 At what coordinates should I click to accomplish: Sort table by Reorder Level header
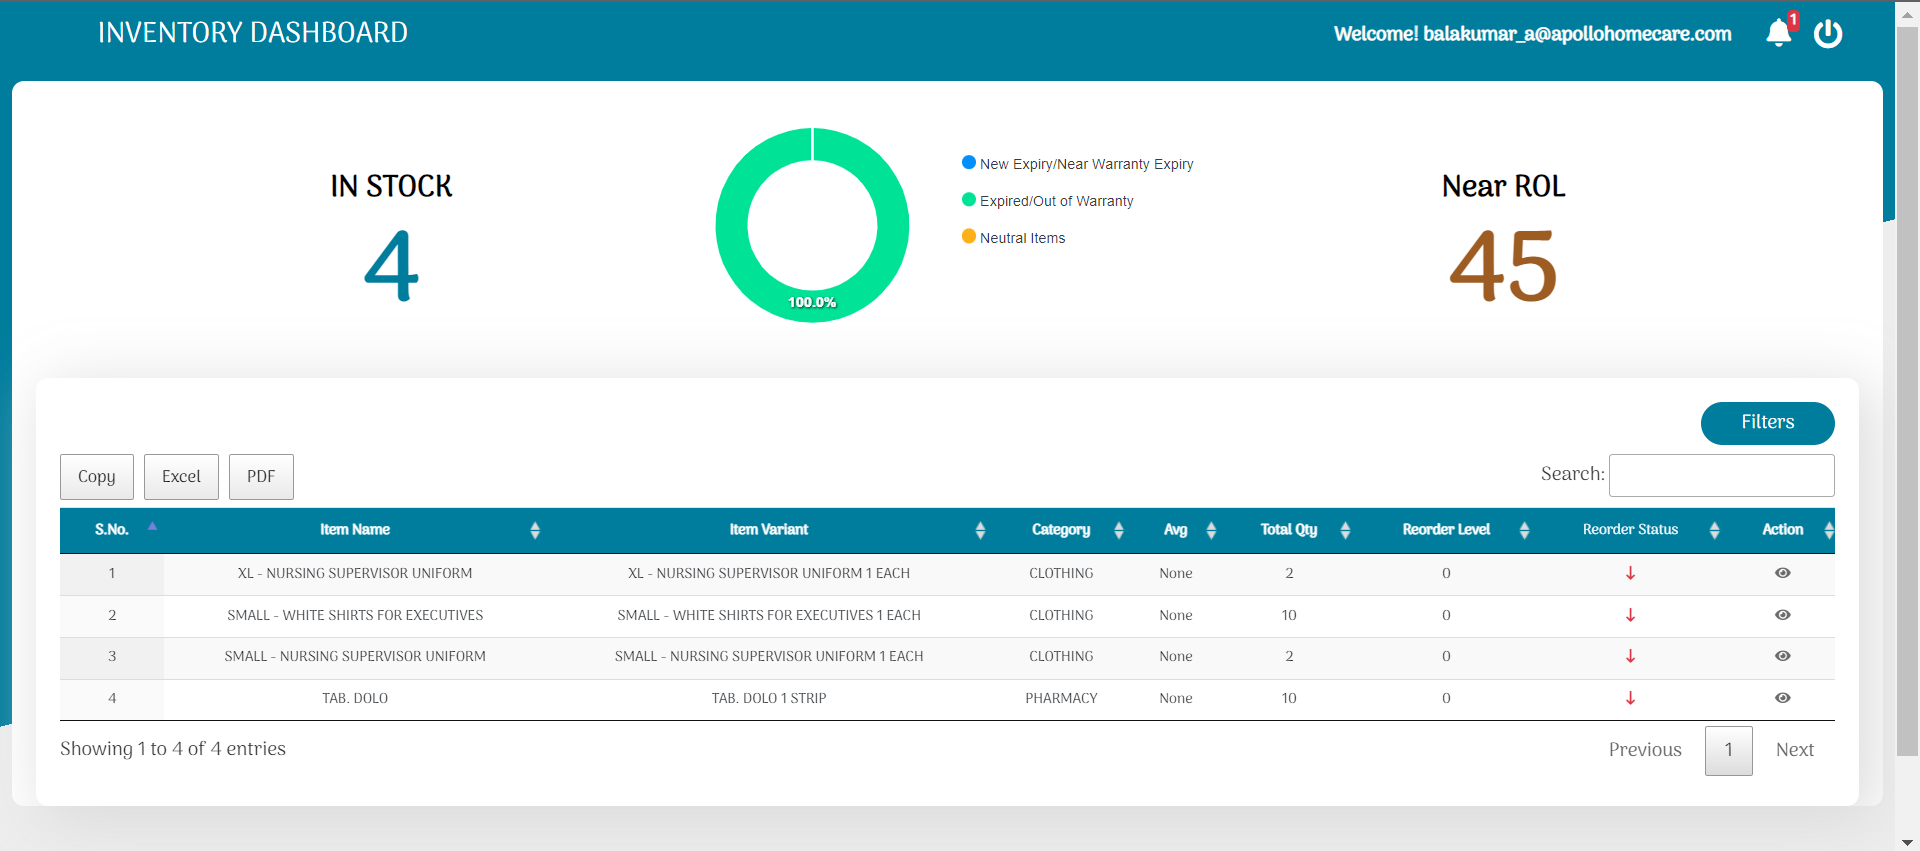pos(1446,530)
